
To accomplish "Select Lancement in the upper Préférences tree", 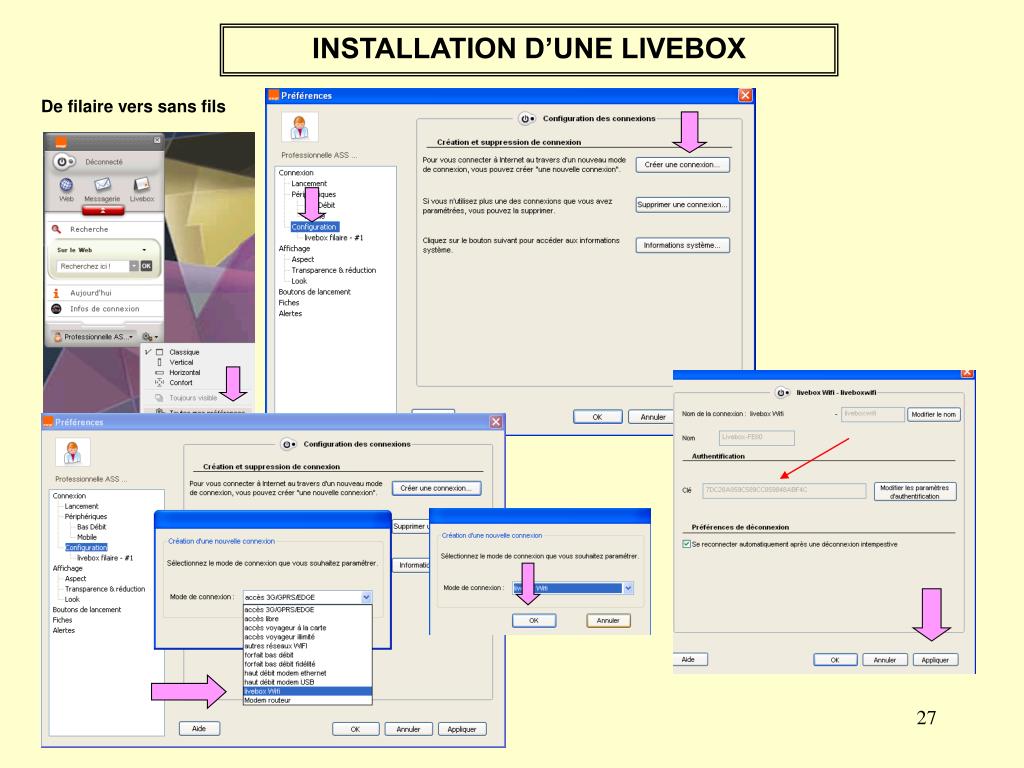I will 309,184.
